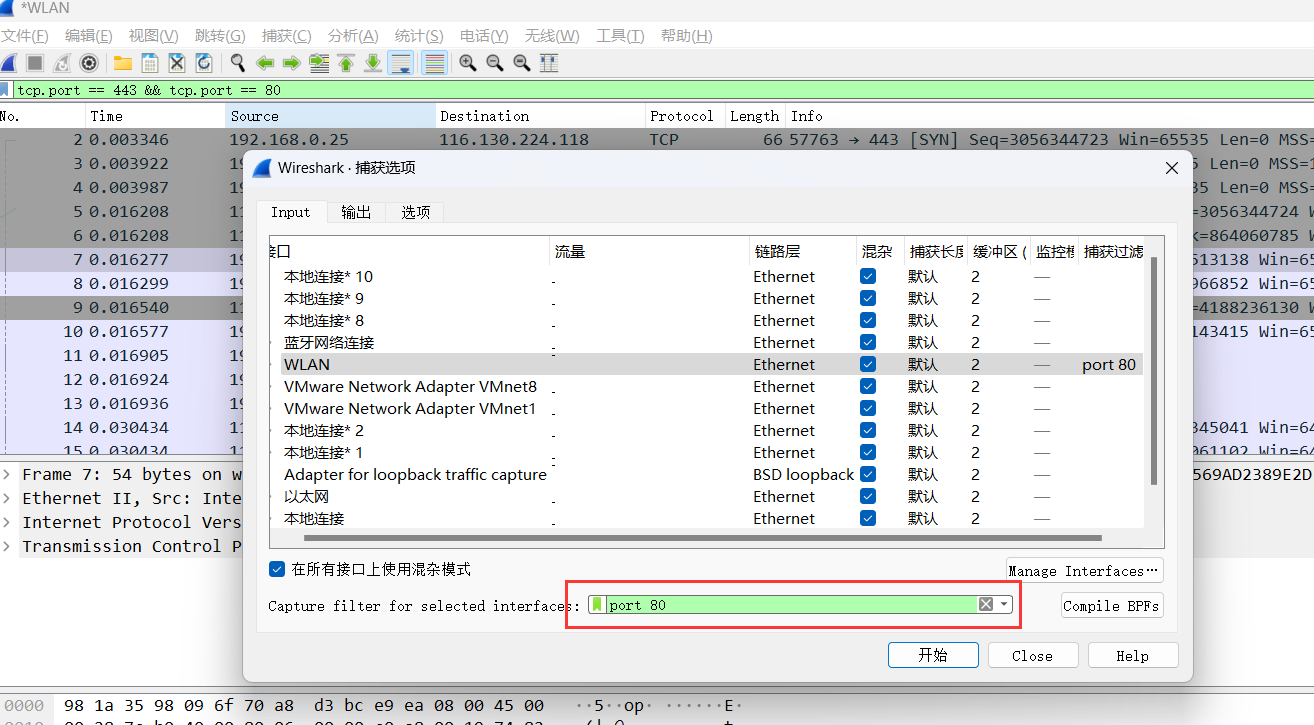The image size is (1314, 725).
Task: Click the bookmark icon in the capture filter field
Action: (598, 604)
